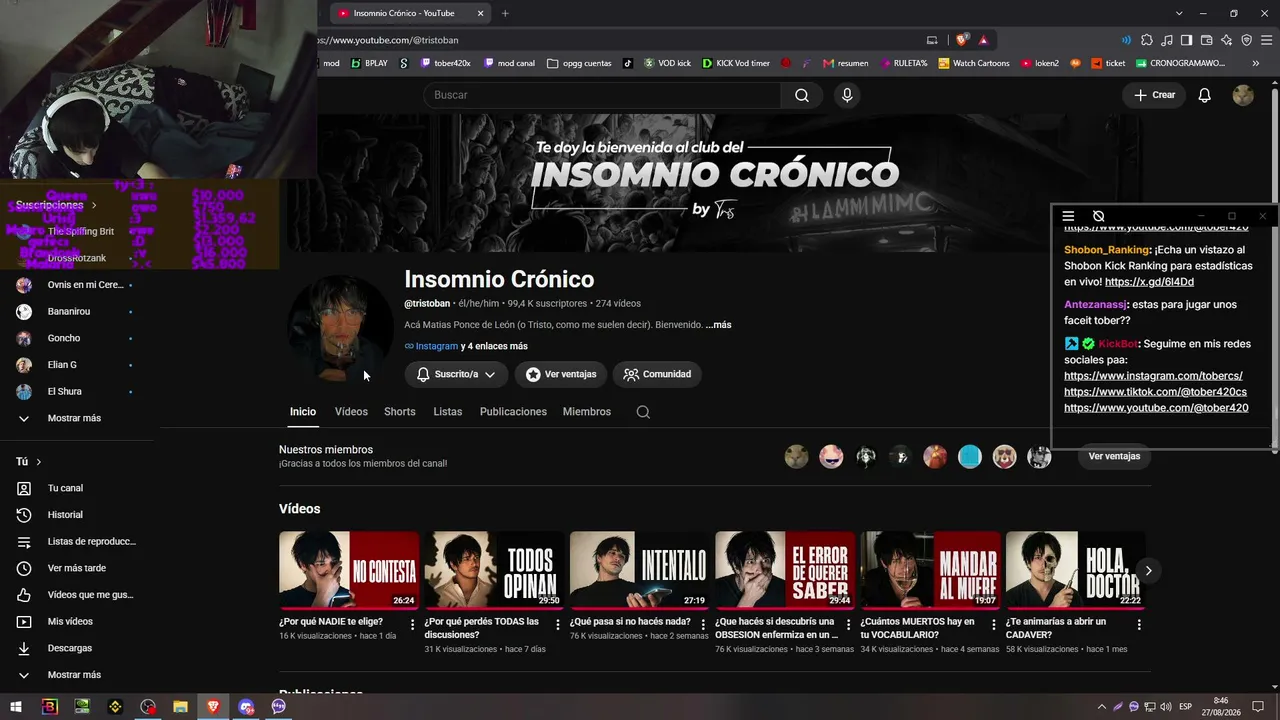
Task: Click the browser address bar URL
Action: click(388, 40)
